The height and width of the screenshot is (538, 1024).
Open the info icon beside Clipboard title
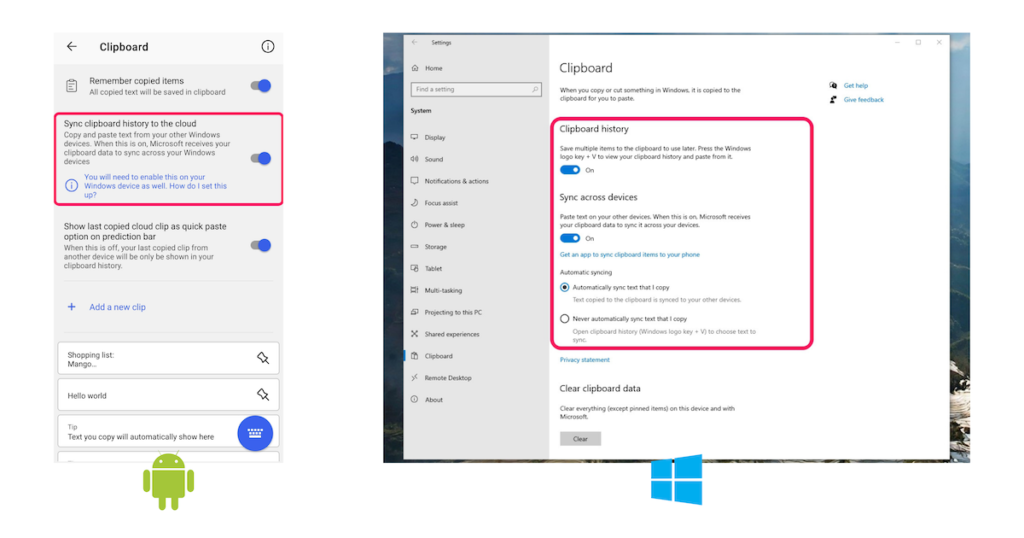point(268,46)
